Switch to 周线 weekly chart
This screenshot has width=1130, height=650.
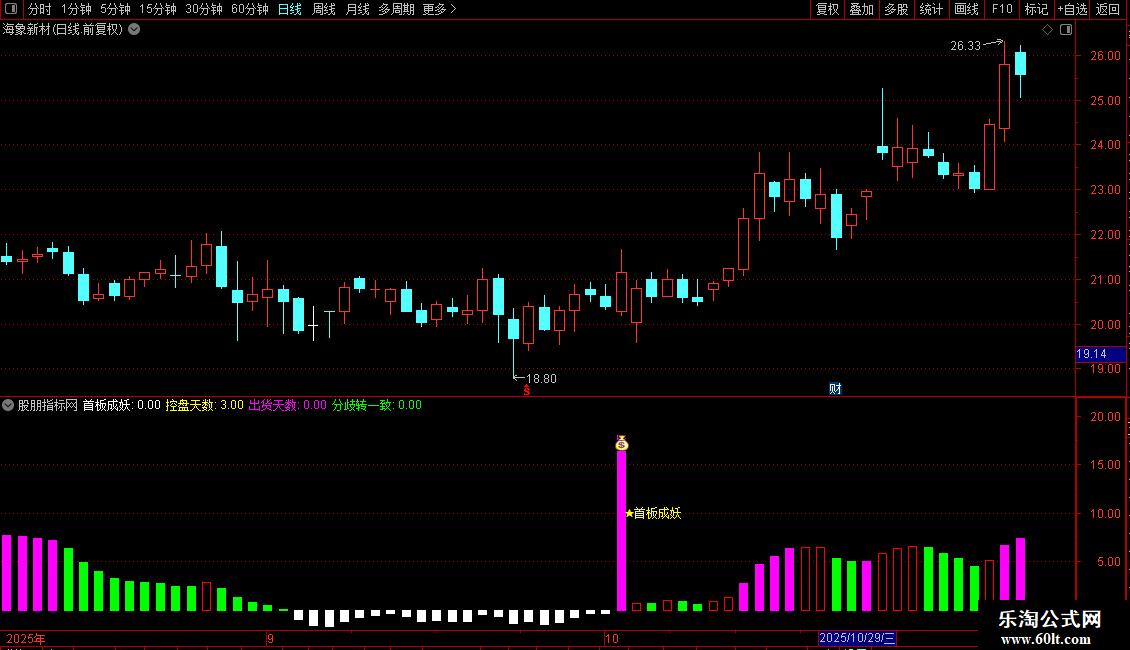pos(324,9)
